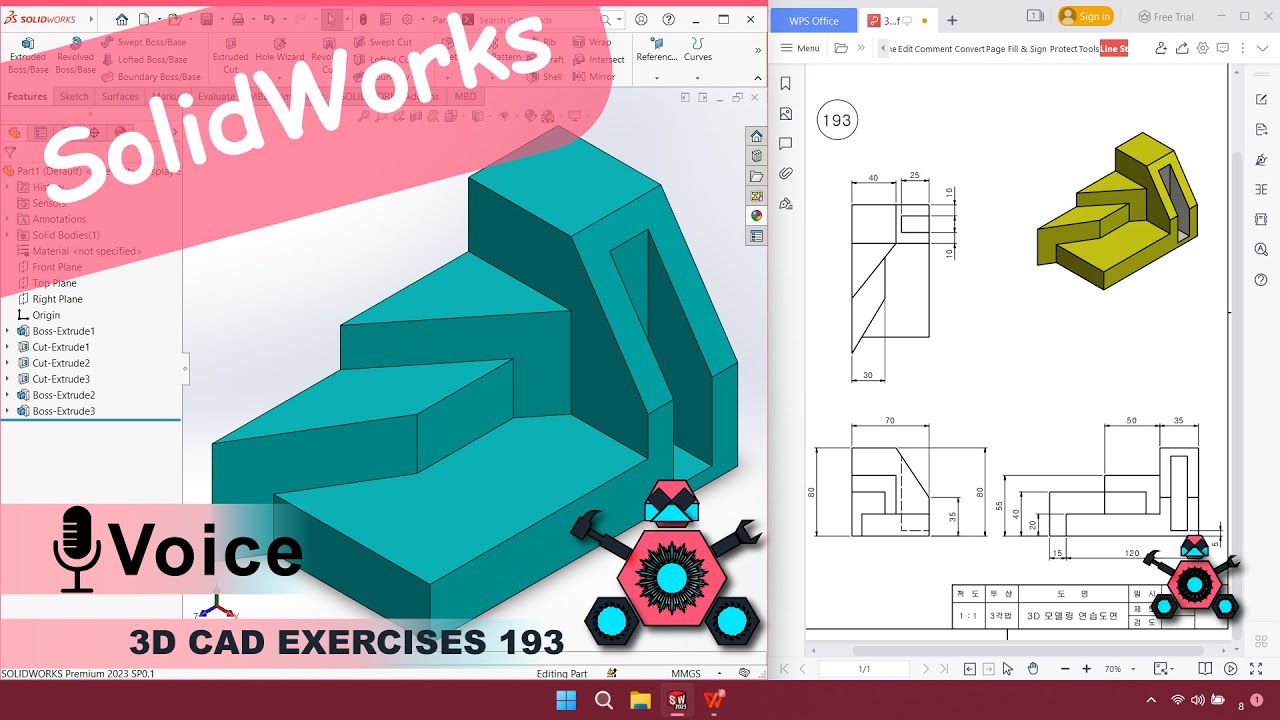Click WPS export share arrow icon
Image resolution: width=1280 pixels, height=720 pixels.
tap(1182, 48)
